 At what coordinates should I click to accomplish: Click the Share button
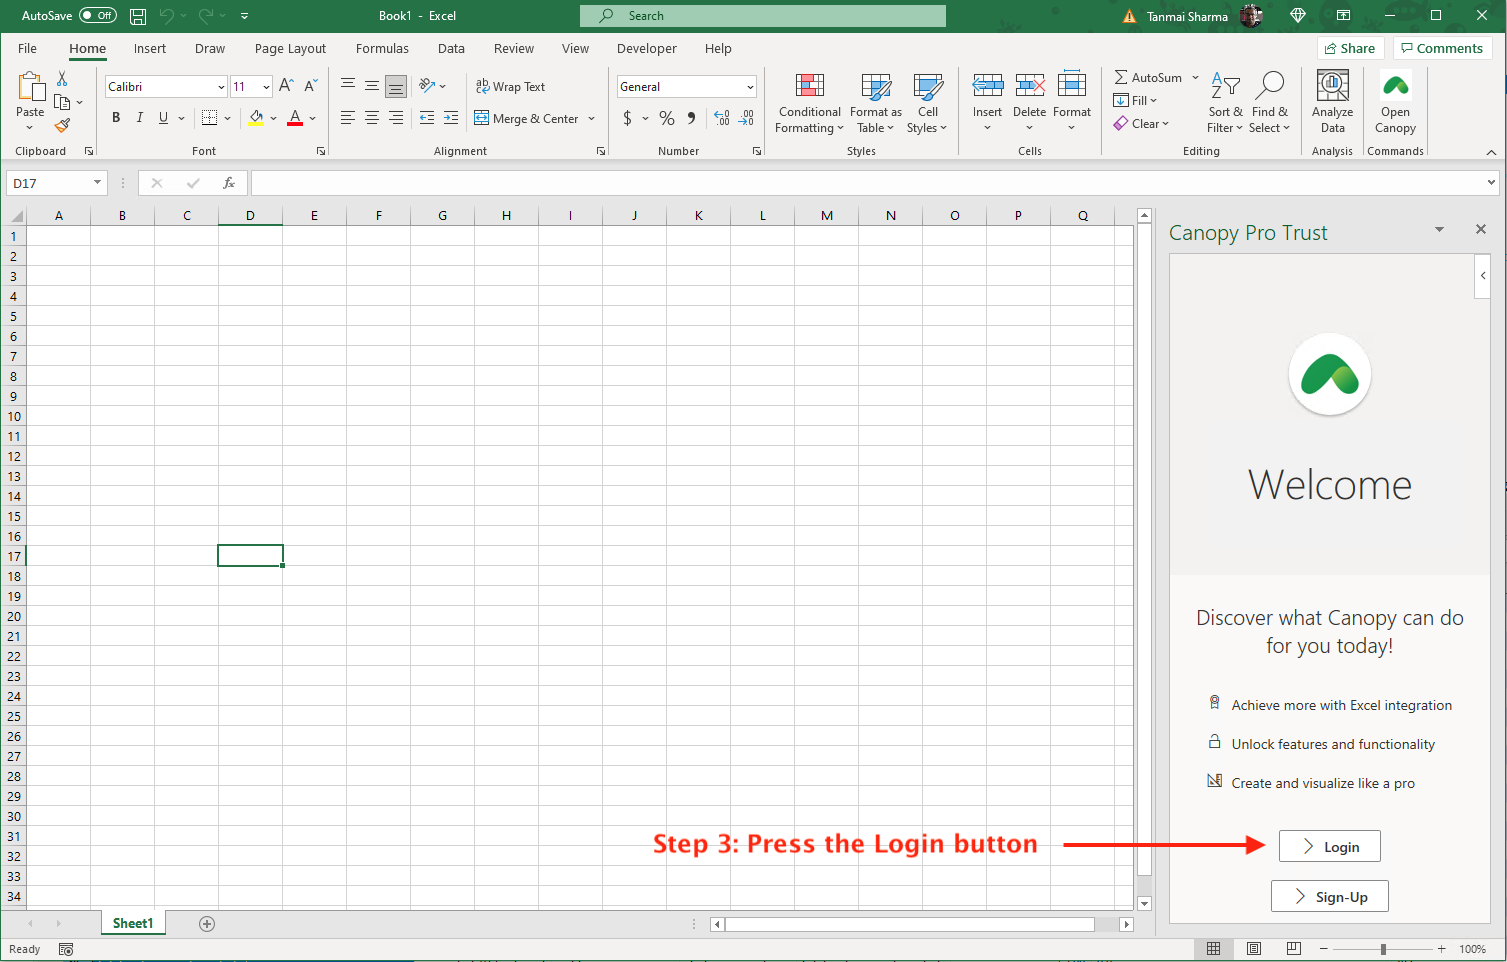click(x=1350, y=48)
